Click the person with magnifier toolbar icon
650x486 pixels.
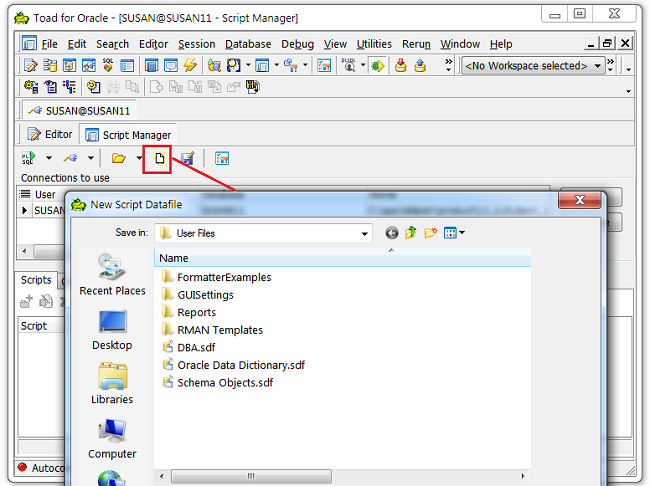[x=233, y=66]
